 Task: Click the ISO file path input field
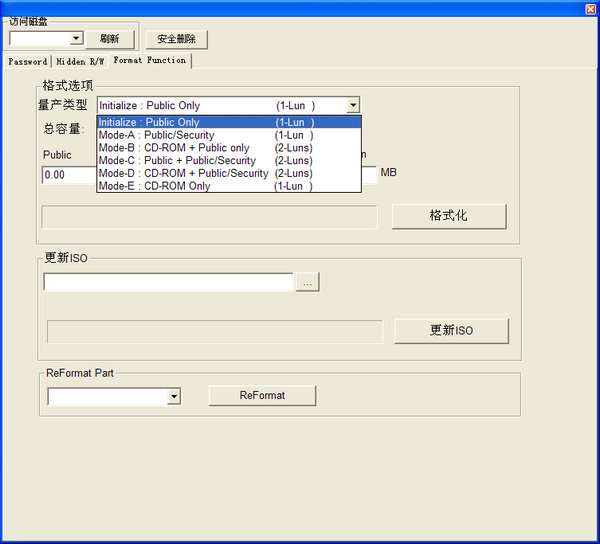point(168,282)
